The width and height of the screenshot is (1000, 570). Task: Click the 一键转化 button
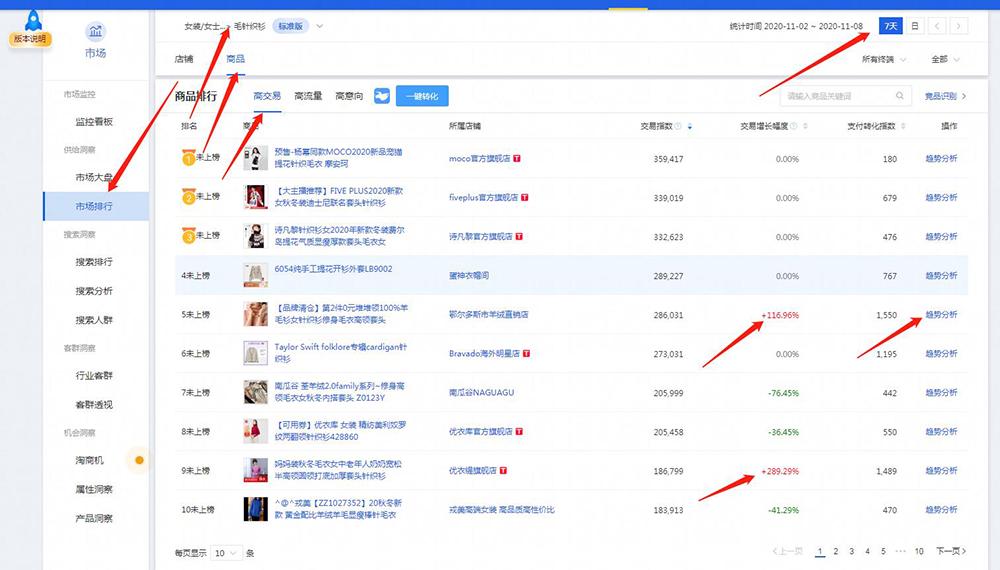tap(422, 96)
